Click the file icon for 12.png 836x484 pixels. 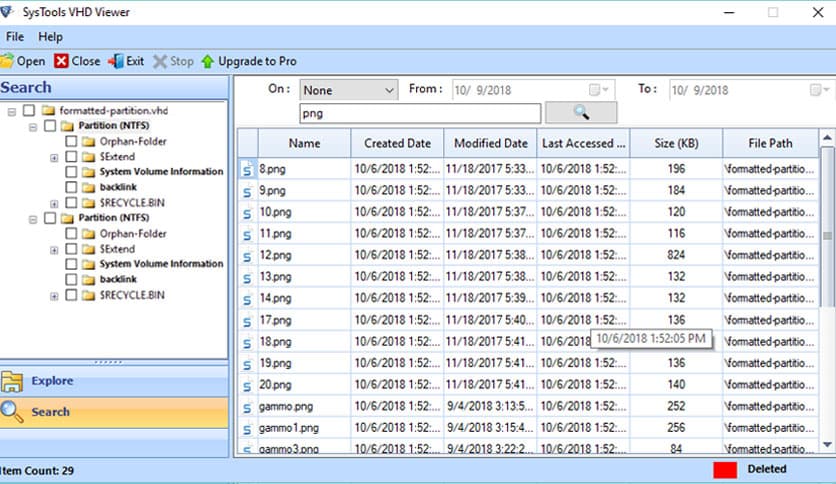point(247,256)
